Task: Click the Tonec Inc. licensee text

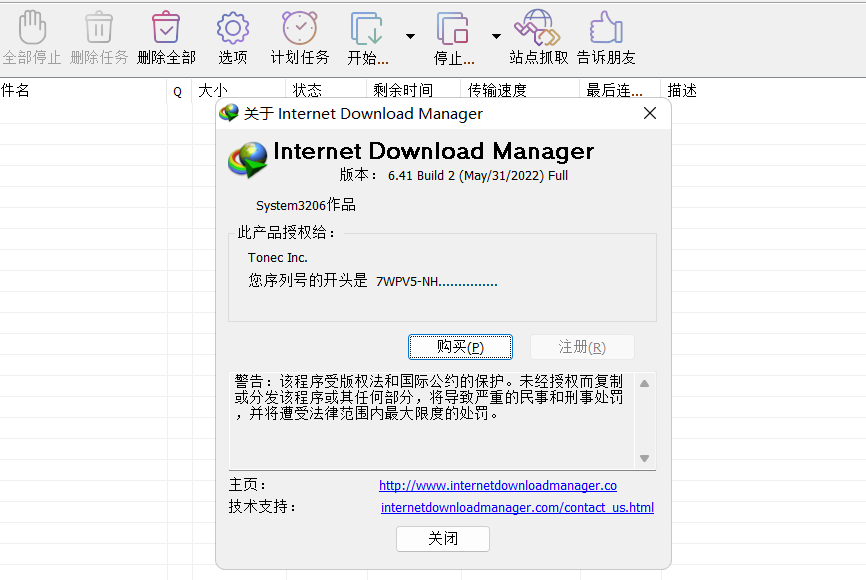Action: coord(278,258)
